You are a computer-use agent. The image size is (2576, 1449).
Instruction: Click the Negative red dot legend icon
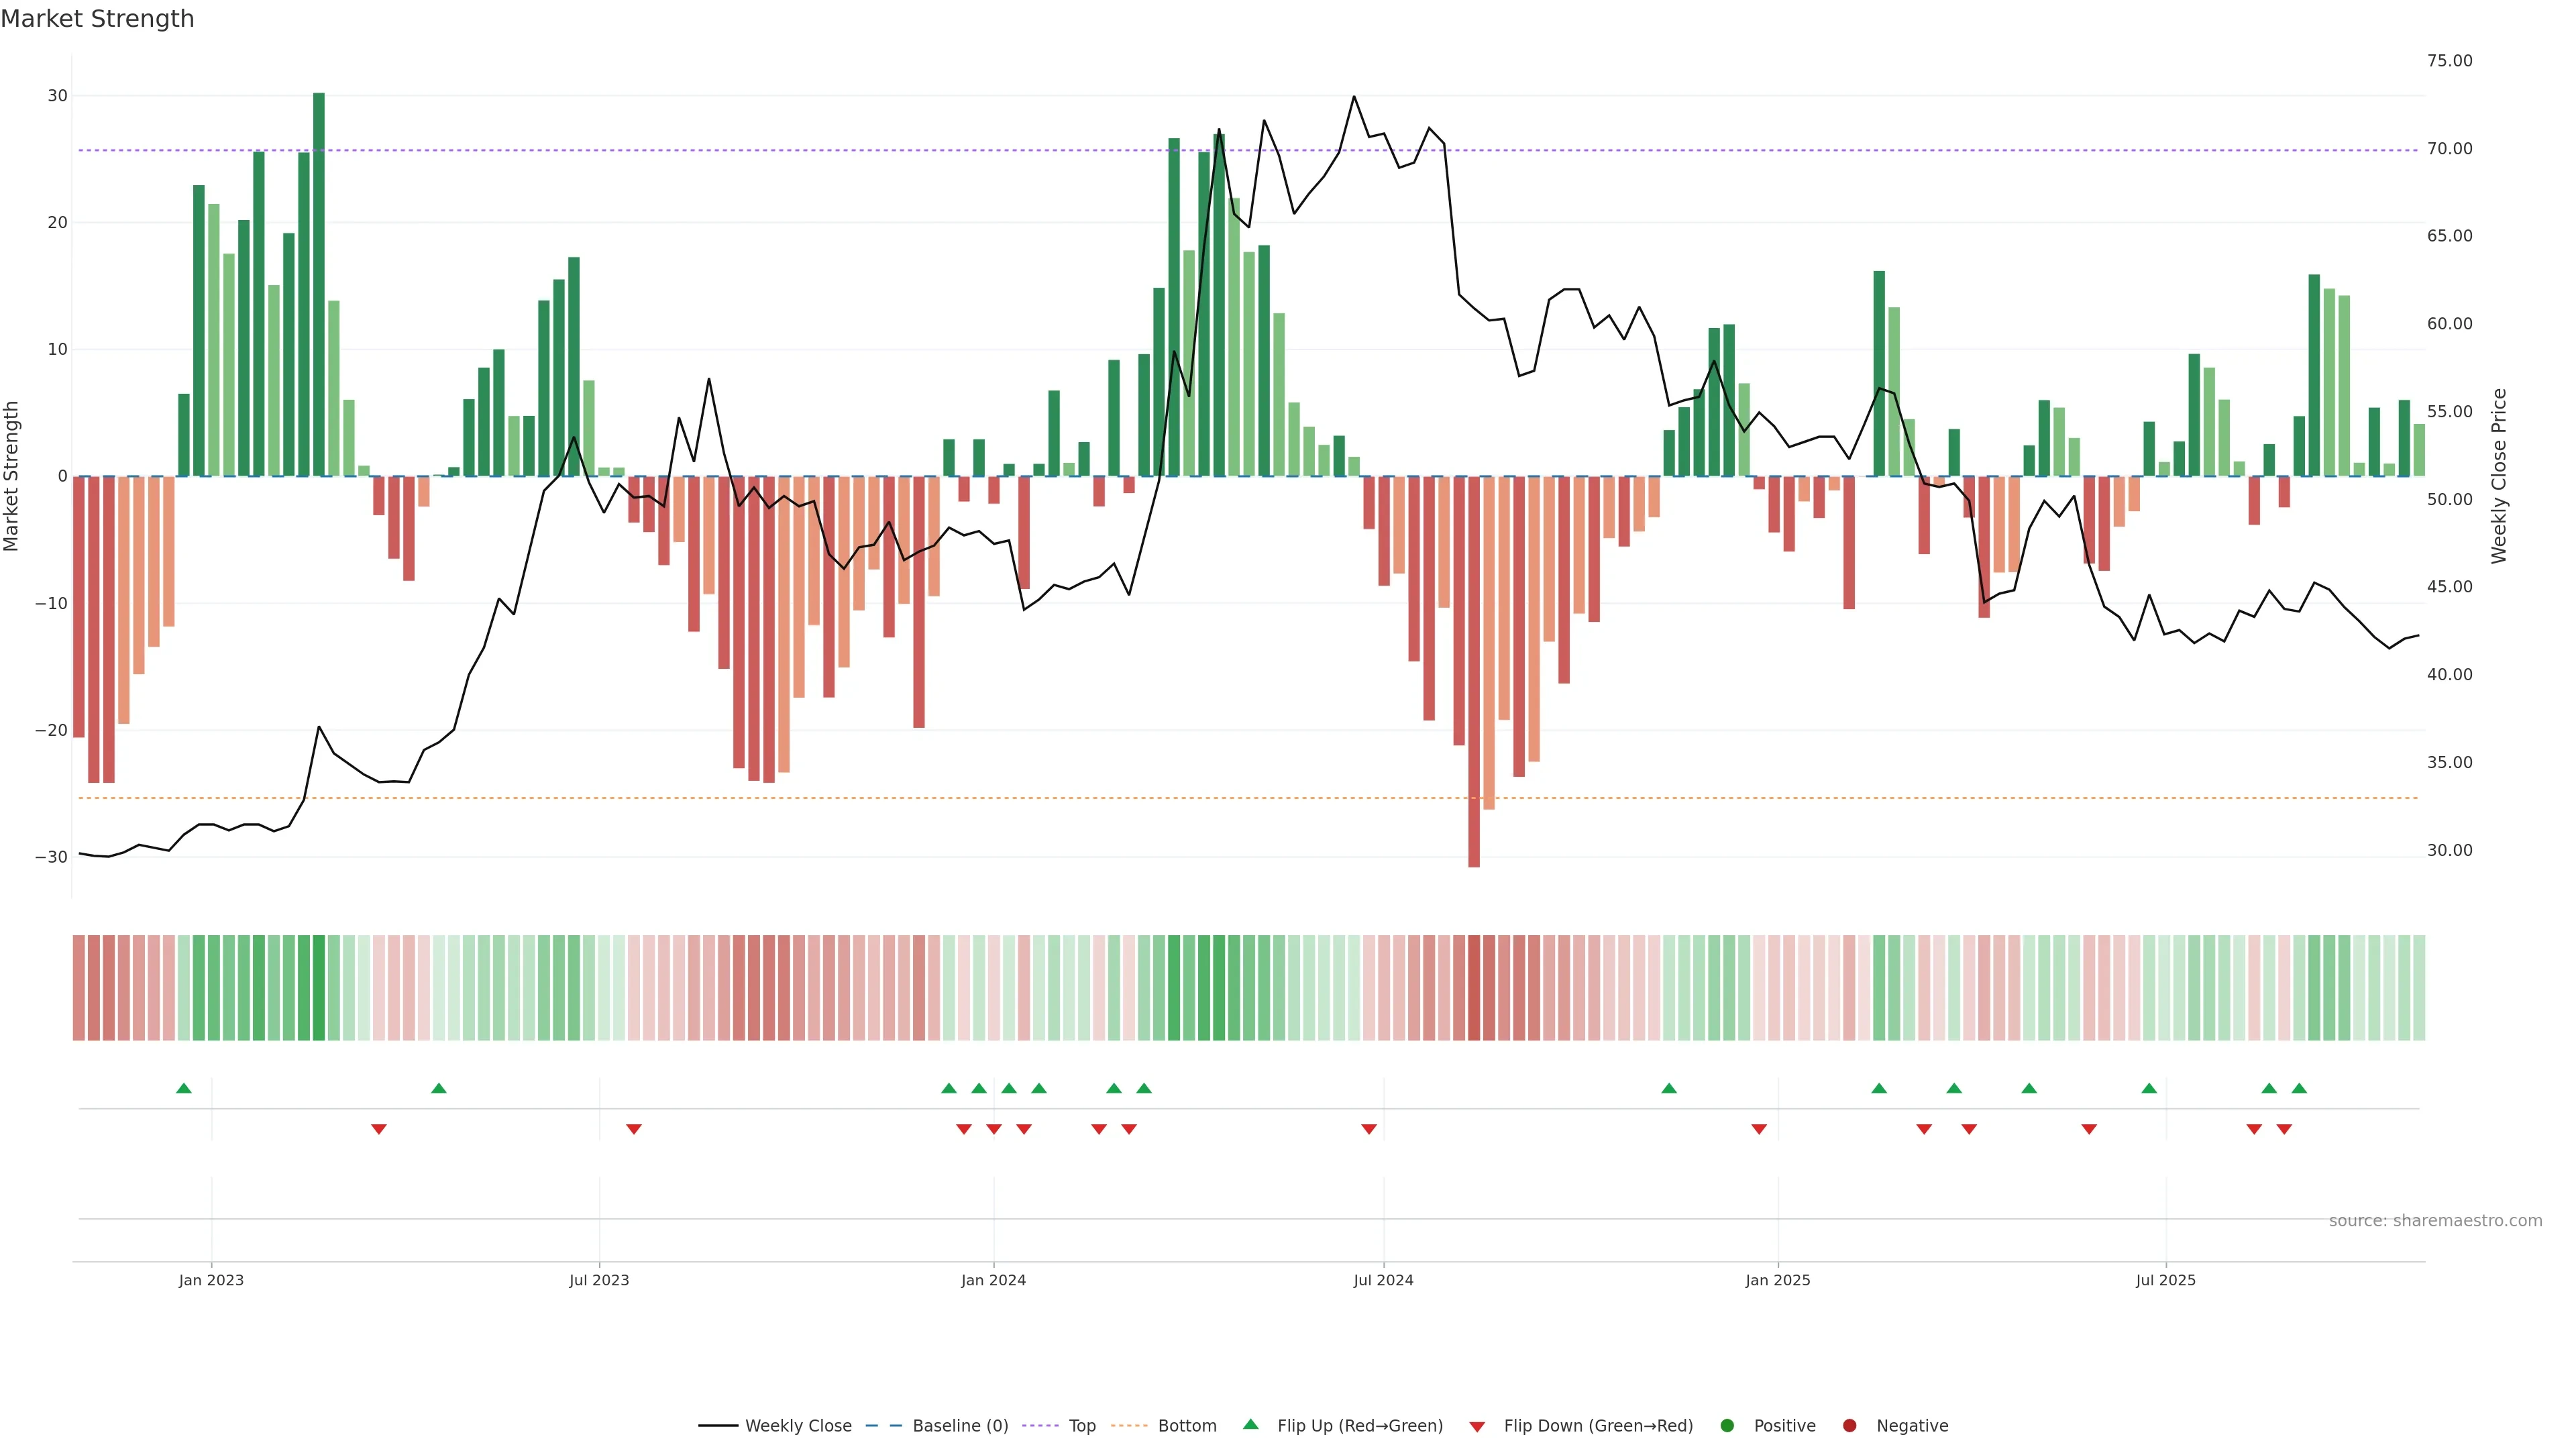pyautogui.click(x=1849, y=1426)
